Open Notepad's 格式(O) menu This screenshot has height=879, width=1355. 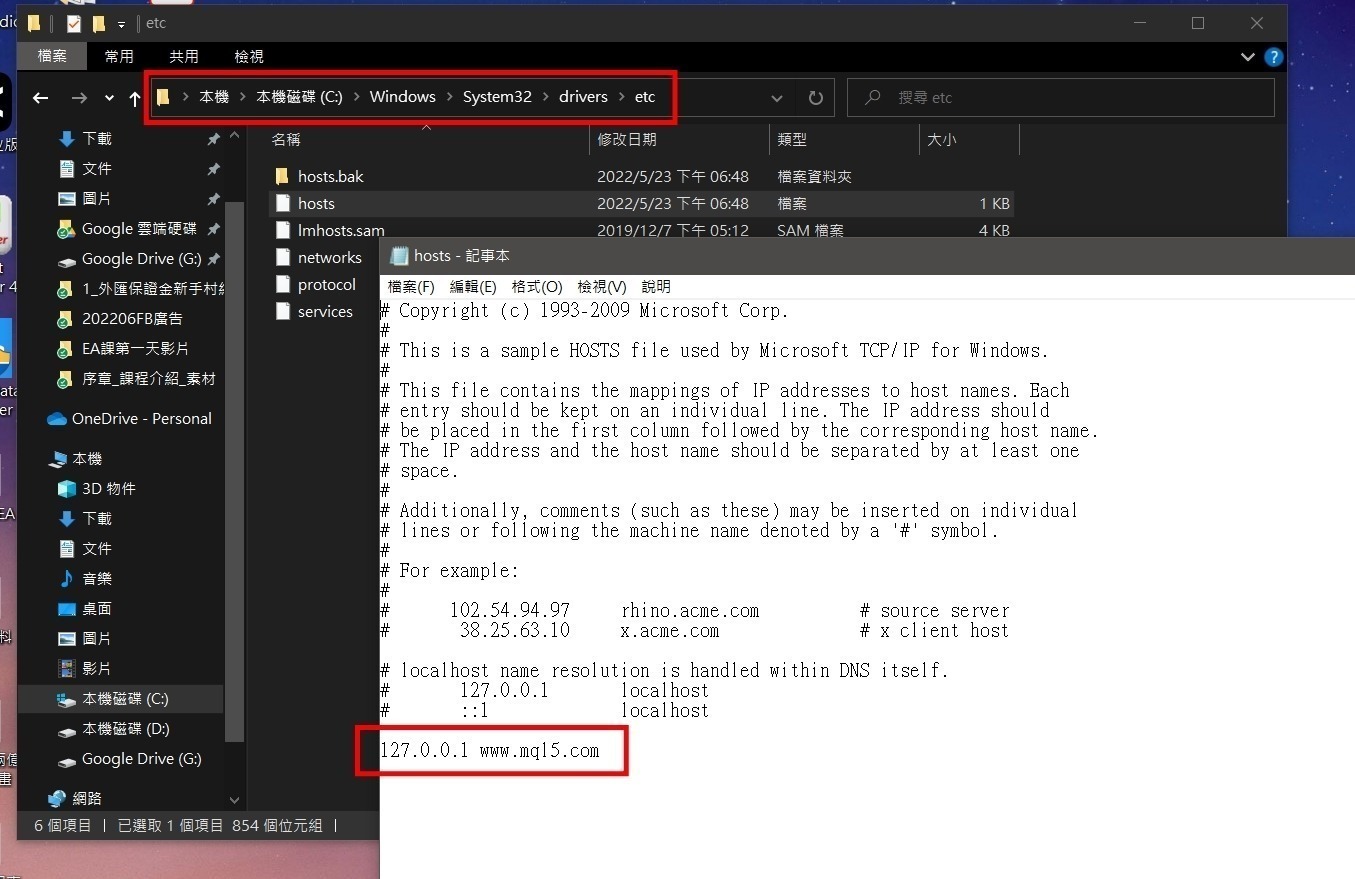537,287
